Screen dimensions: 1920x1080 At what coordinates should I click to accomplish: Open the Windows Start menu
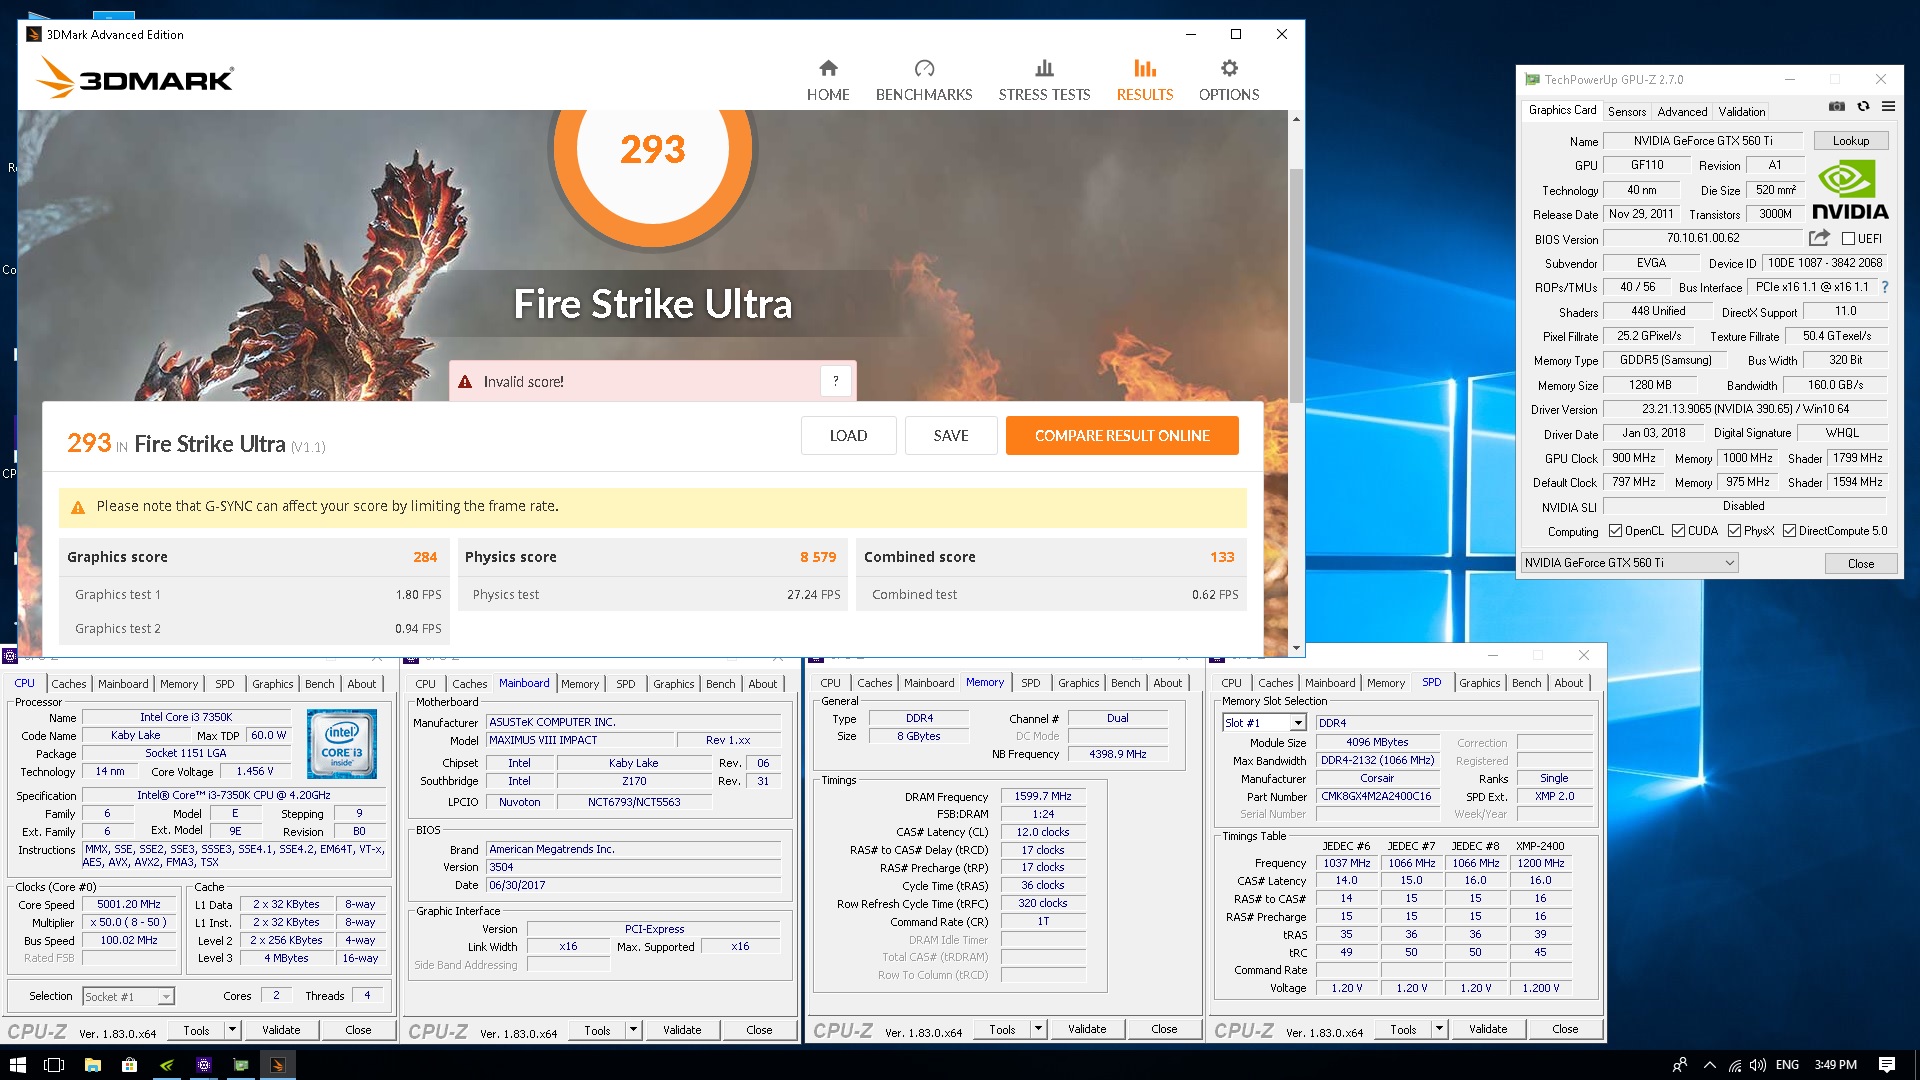(x=17, y=1065)
